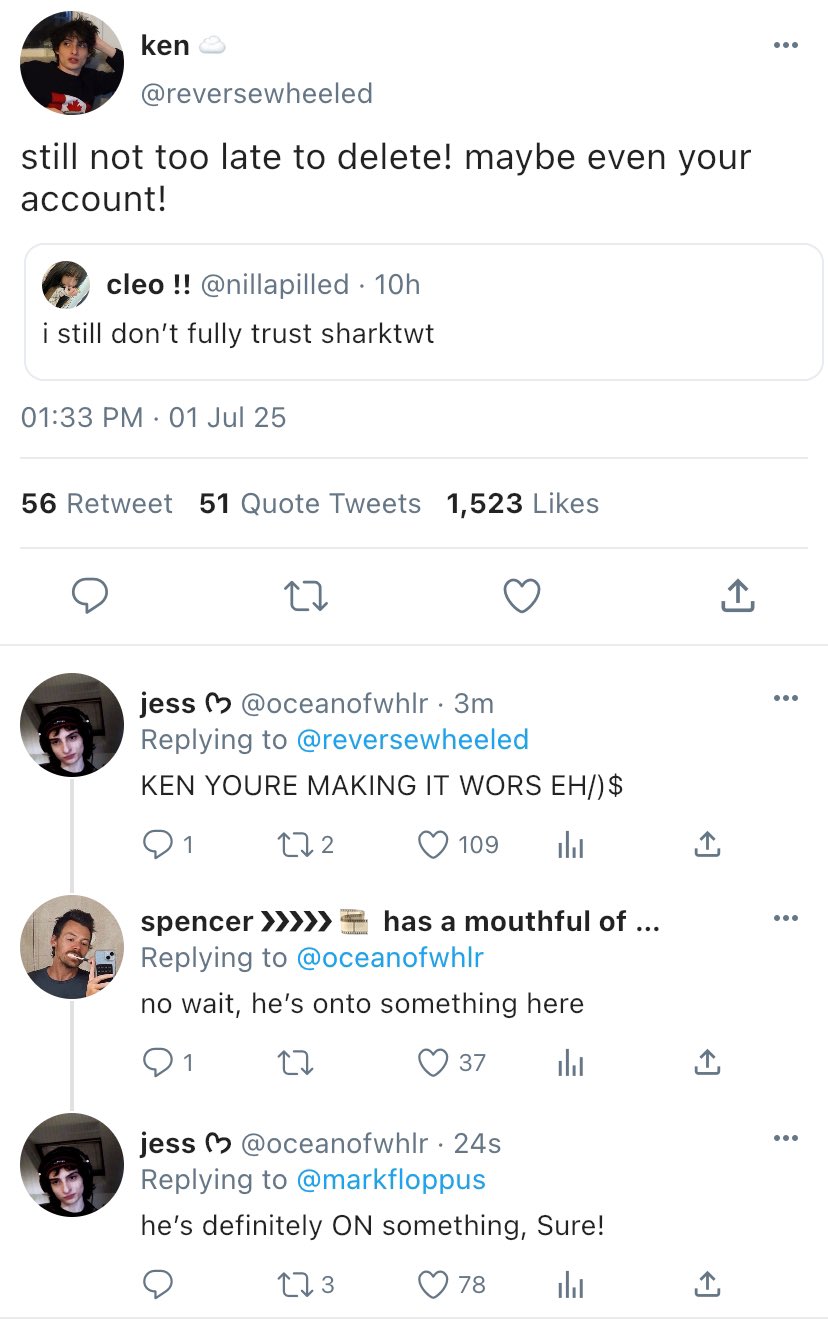Open more options on spencer's reply
This screenshot has height=1320, width=828.
point(786,918)
